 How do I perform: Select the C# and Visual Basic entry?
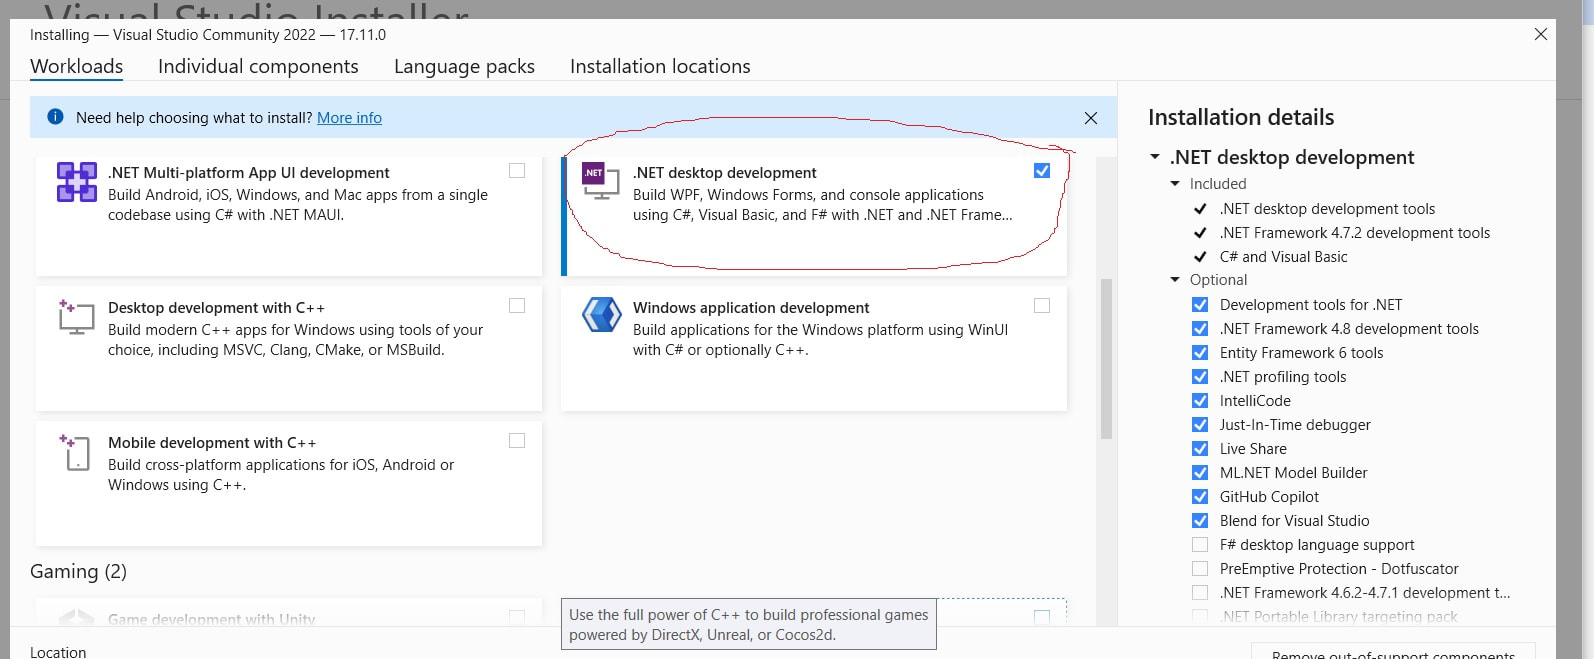click(x=1283, y=257)
